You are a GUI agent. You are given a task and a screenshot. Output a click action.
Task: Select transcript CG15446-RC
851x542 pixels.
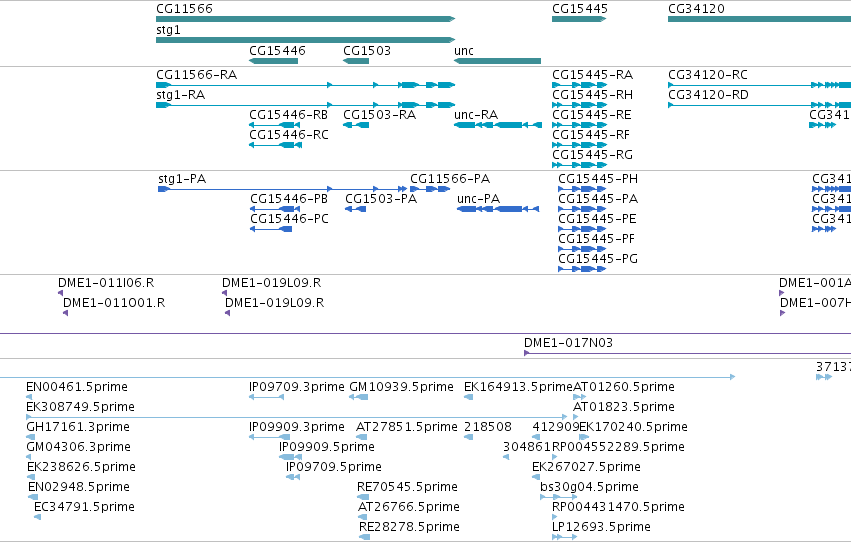[x=289, y=135]
